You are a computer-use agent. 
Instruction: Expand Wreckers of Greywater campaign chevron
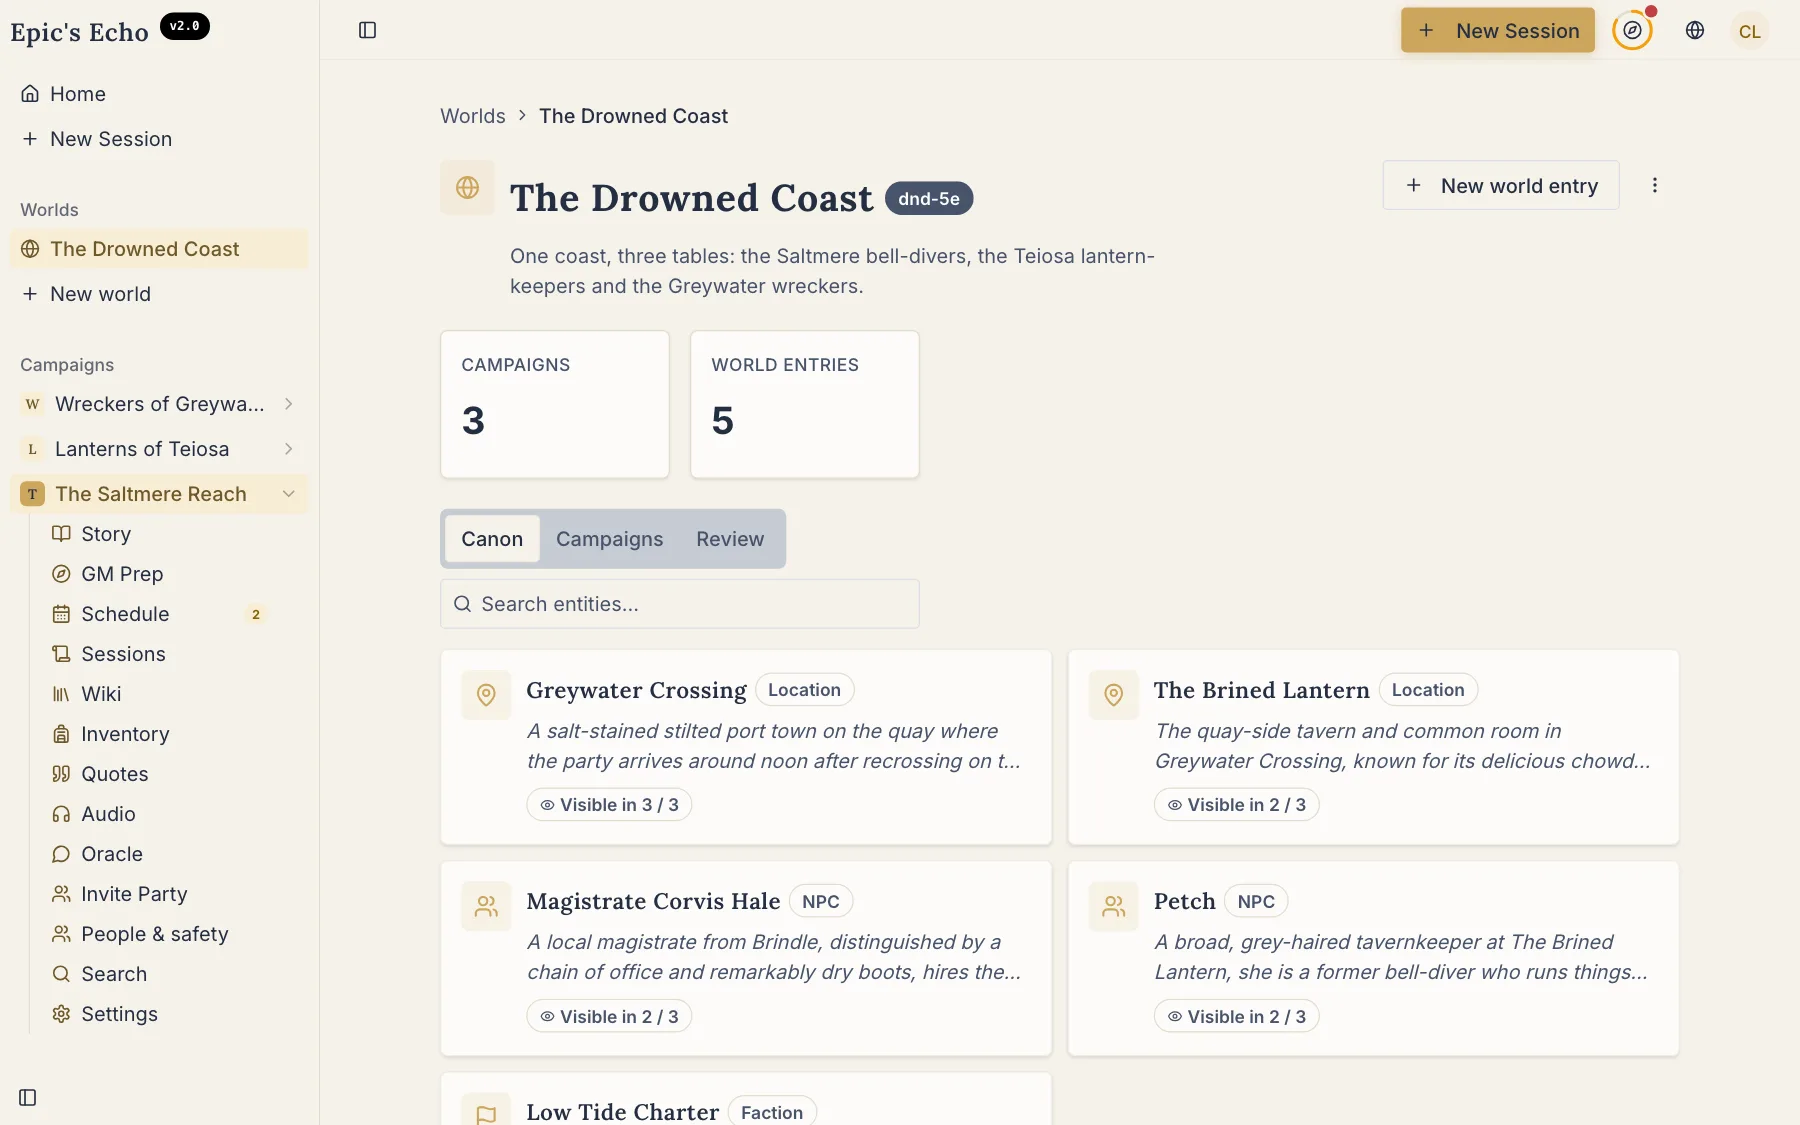288,404
